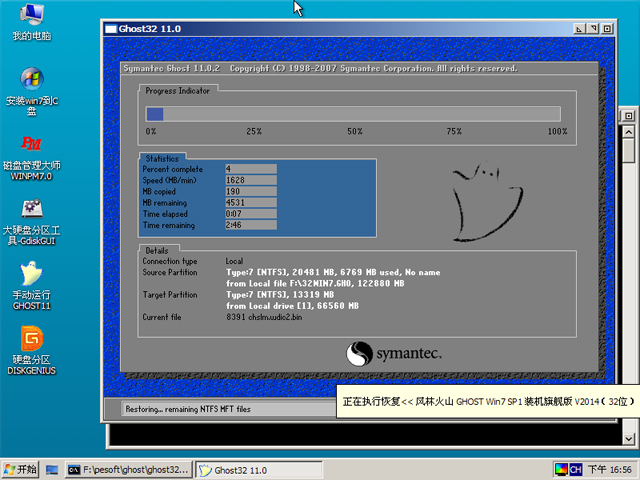Click the restore progress bar
640x480 pixels.
353,114
